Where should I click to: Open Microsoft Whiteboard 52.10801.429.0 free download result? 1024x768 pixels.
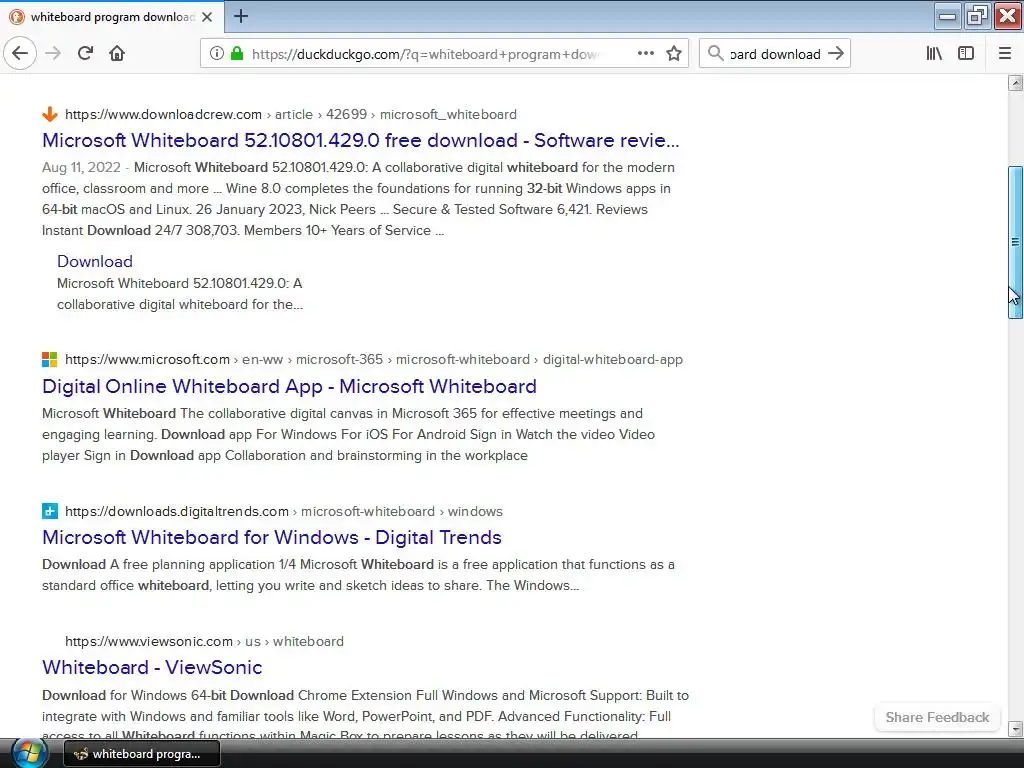point(360,140)
